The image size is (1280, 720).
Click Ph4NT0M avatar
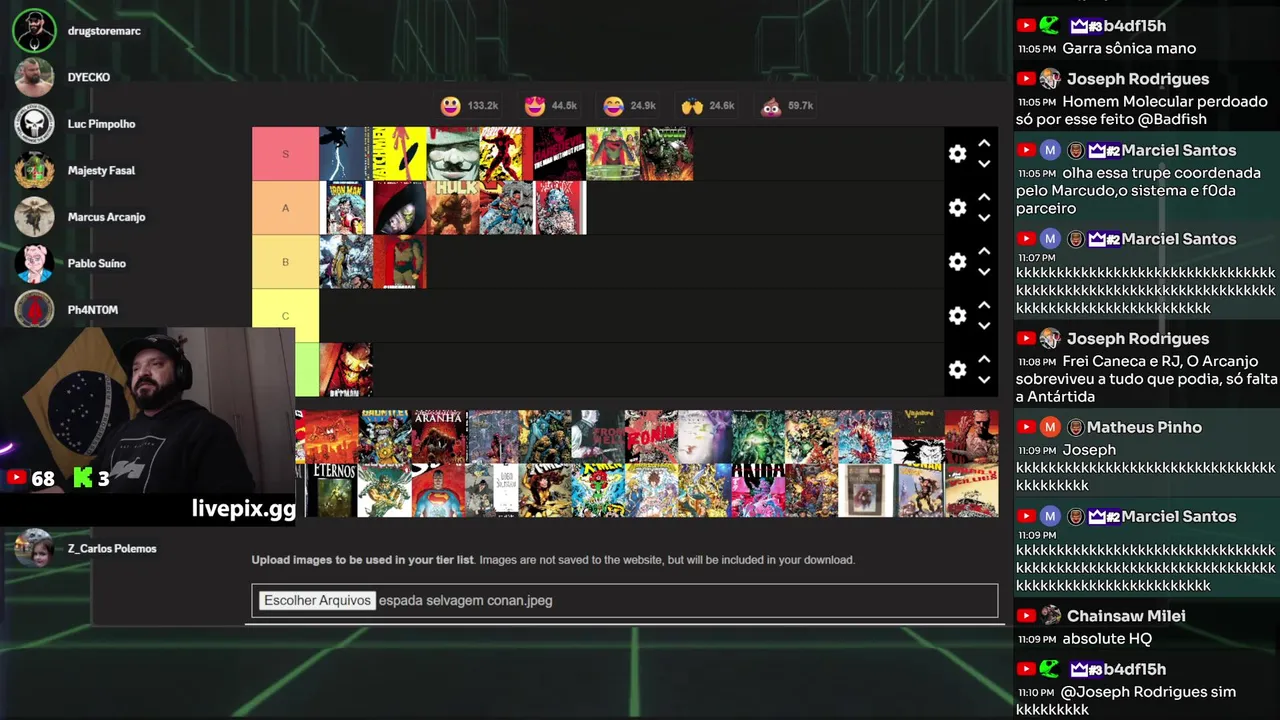(34, 308)
